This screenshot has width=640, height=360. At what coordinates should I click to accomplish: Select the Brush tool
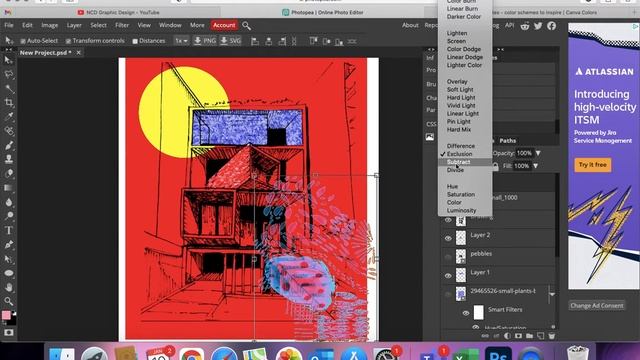(x=9, y=145)
